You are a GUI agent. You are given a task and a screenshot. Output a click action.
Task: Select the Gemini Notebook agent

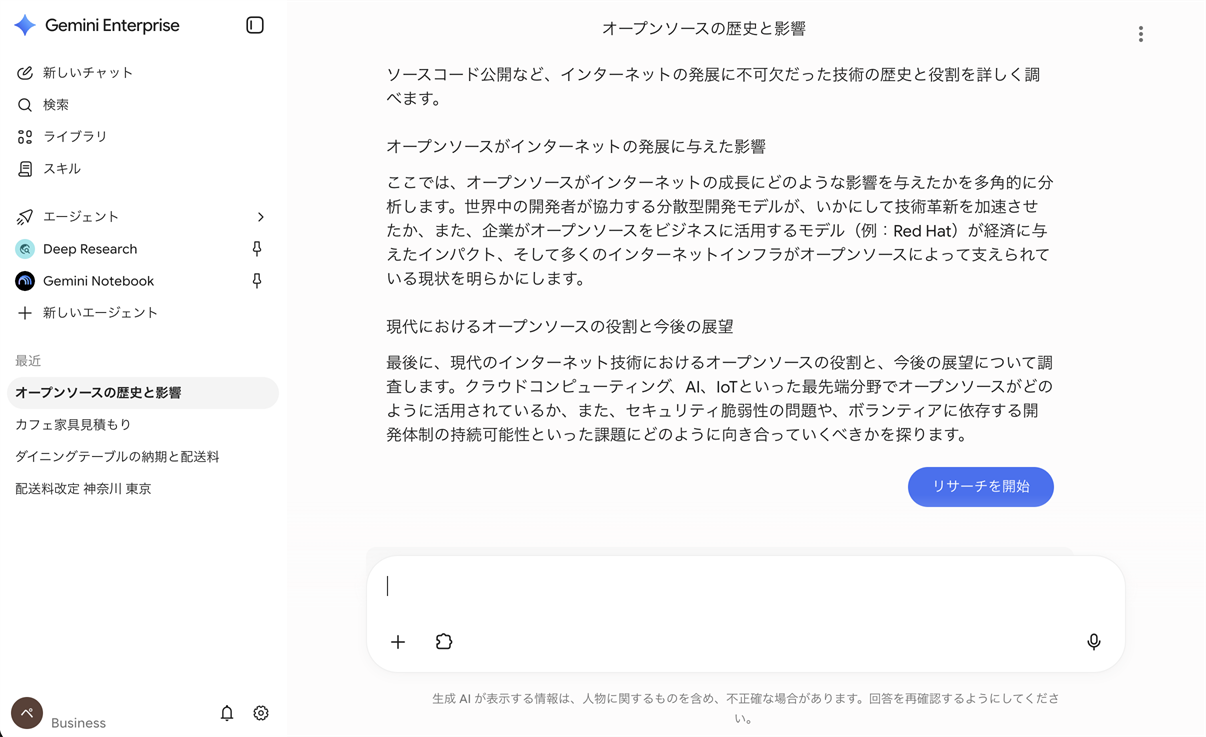point(98,281)
